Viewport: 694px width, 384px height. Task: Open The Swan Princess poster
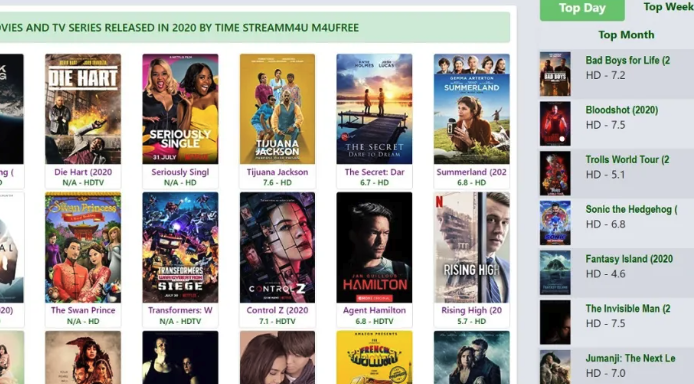pos(83,247)
